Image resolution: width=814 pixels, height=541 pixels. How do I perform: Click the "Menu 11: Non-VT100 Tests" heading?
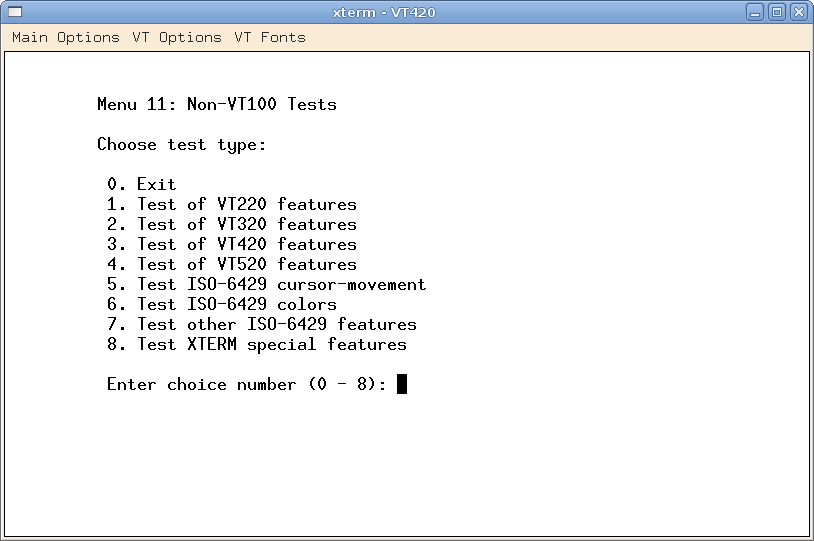(217, 104)
